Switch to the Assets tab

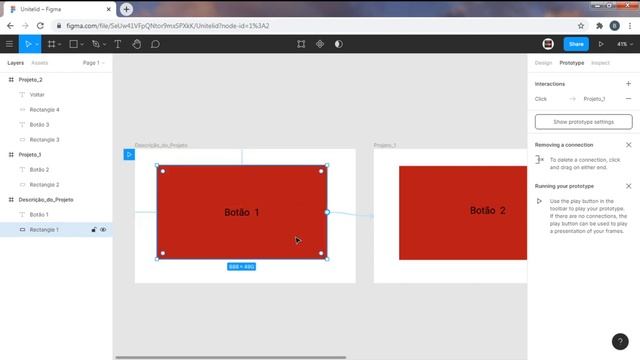pos(40,63)
